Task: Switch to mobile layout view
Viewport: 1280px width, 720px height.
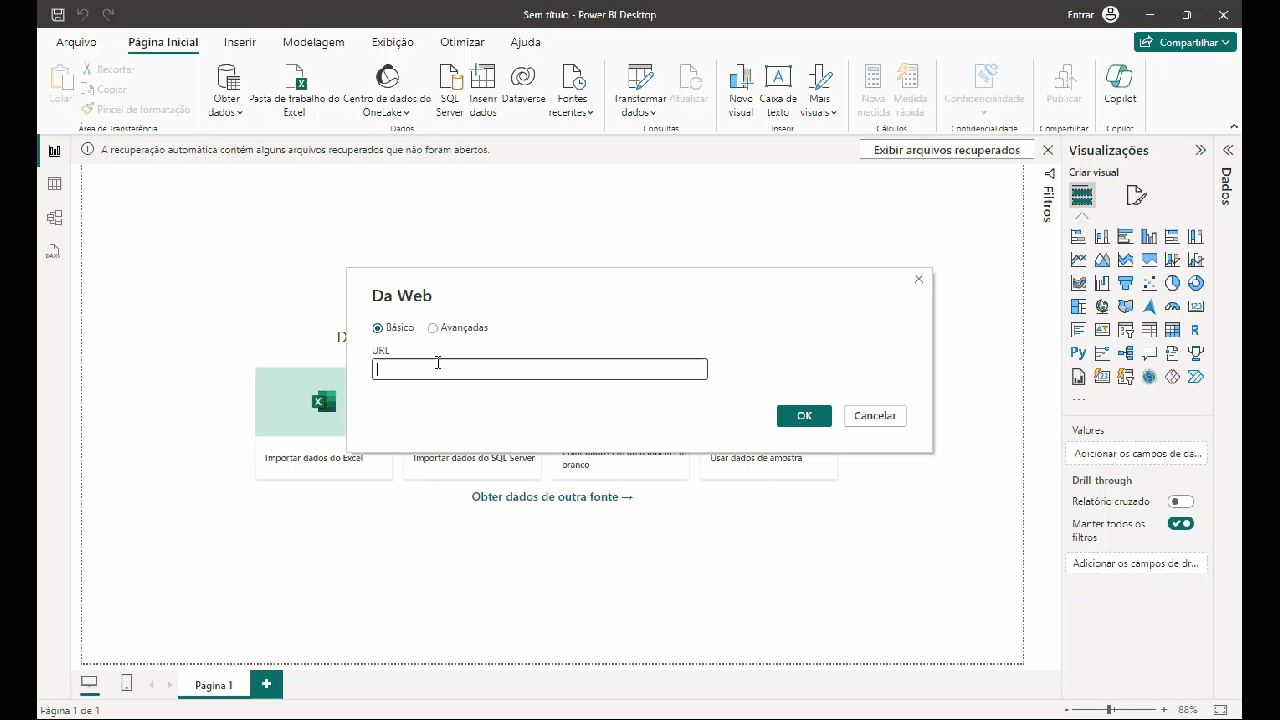Action: [x=126, y=683]
